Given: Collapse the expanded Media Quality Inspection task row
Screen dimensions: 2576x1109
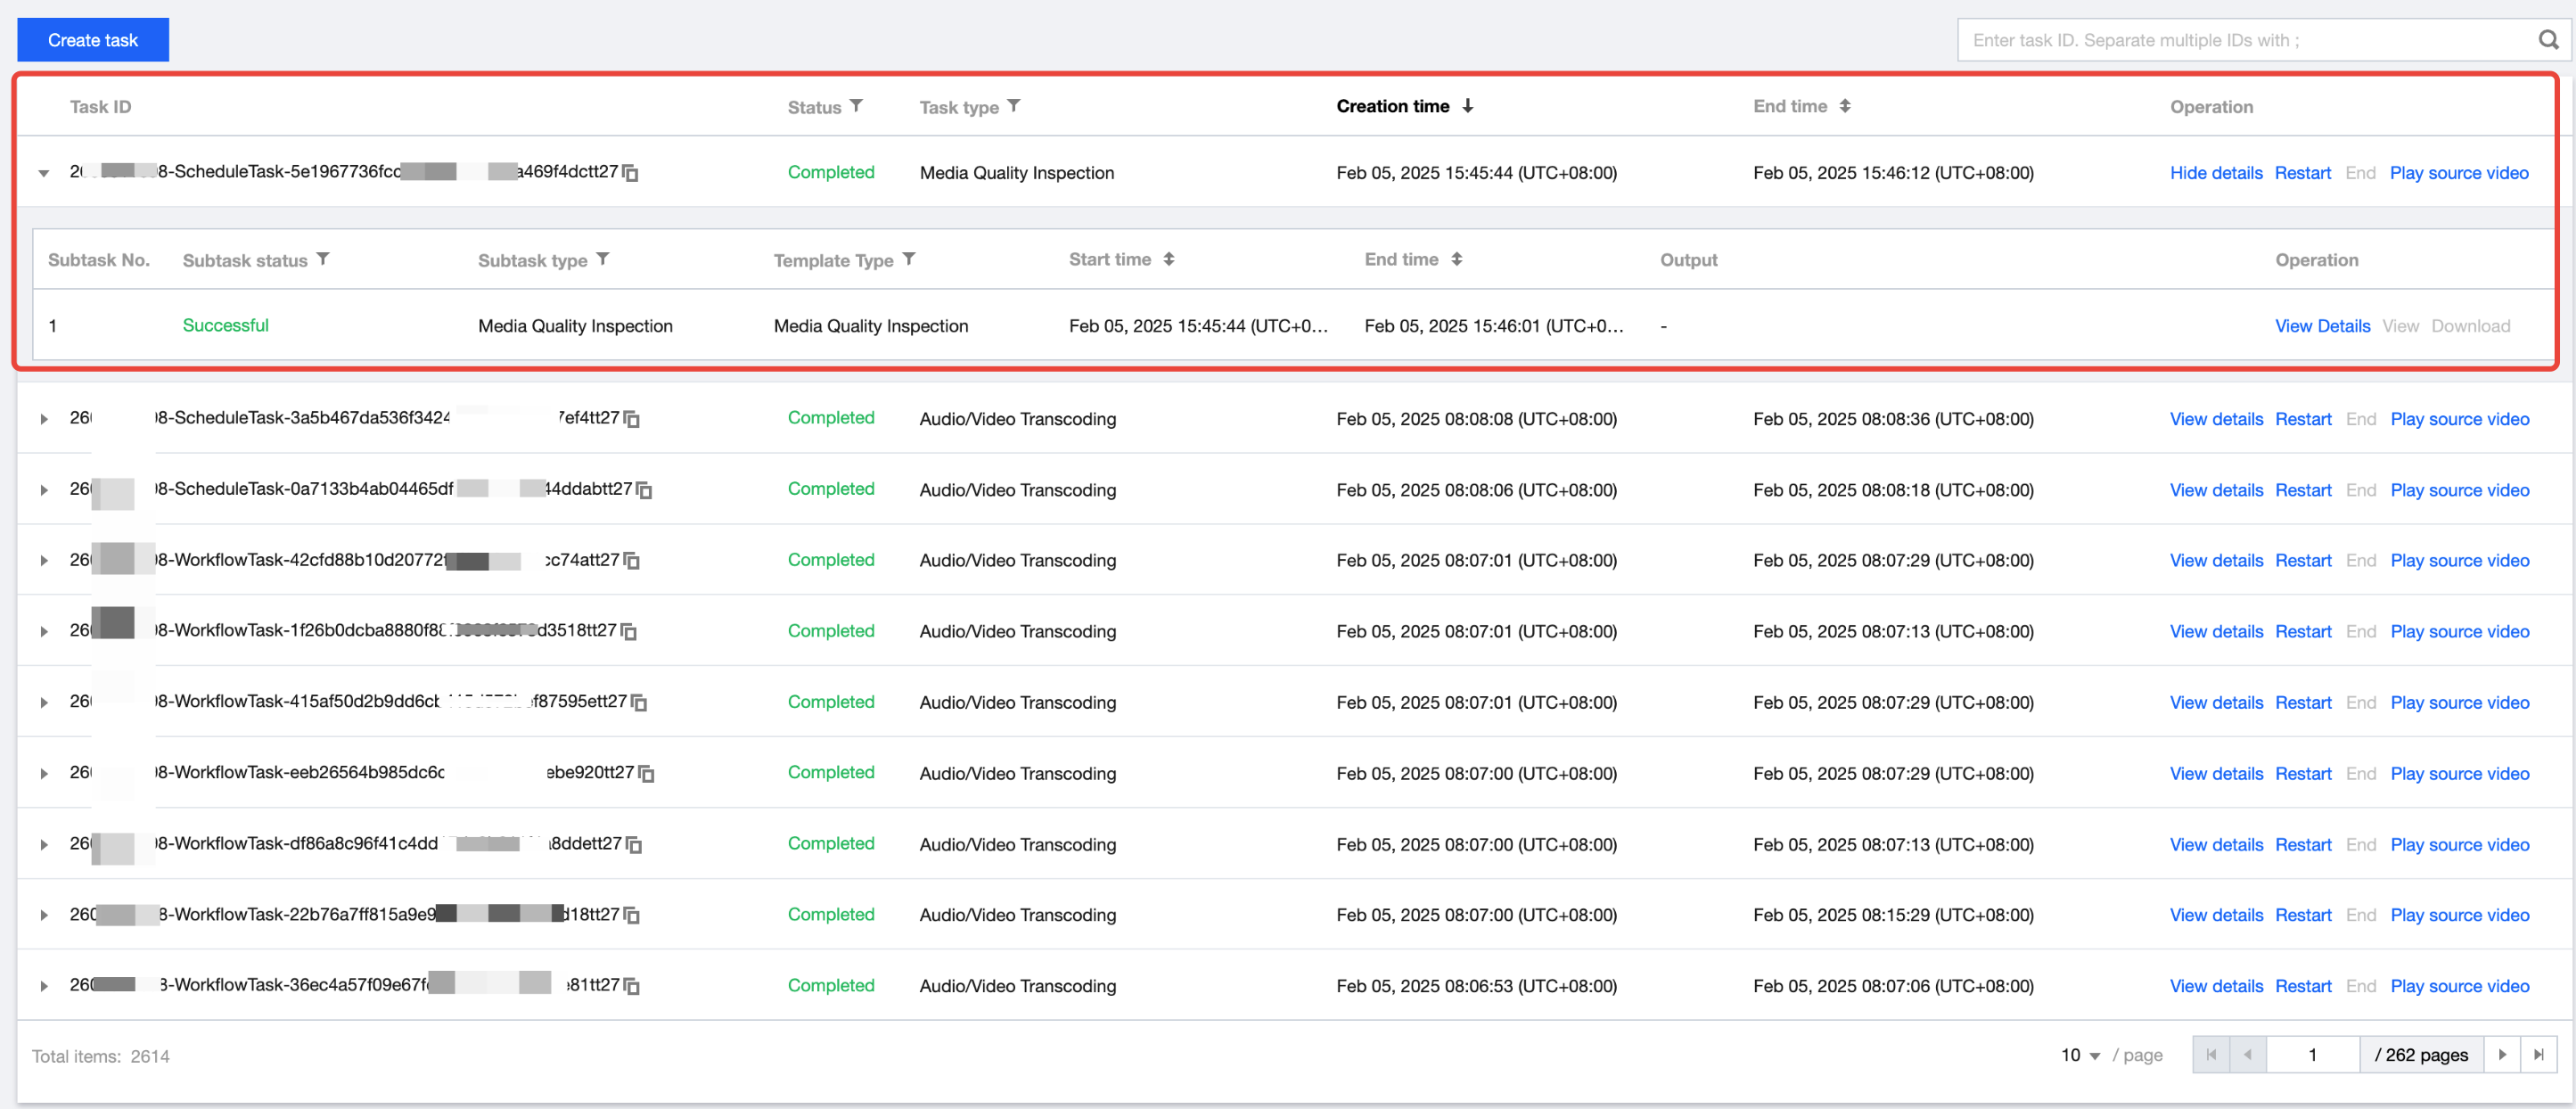Looking at the screenshot, I should [44, 173].
